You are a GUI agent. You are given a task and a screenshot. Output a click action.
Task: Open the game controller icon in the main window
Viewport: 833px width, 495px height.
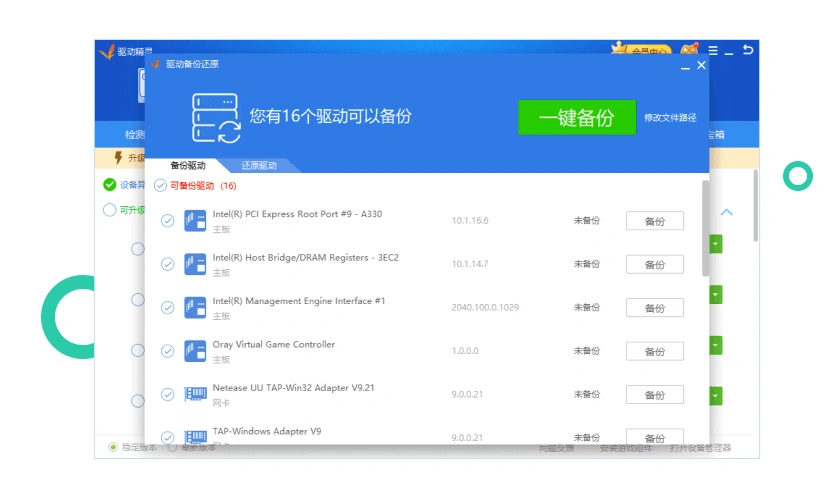pyautogui.click(x=690, y=49)
